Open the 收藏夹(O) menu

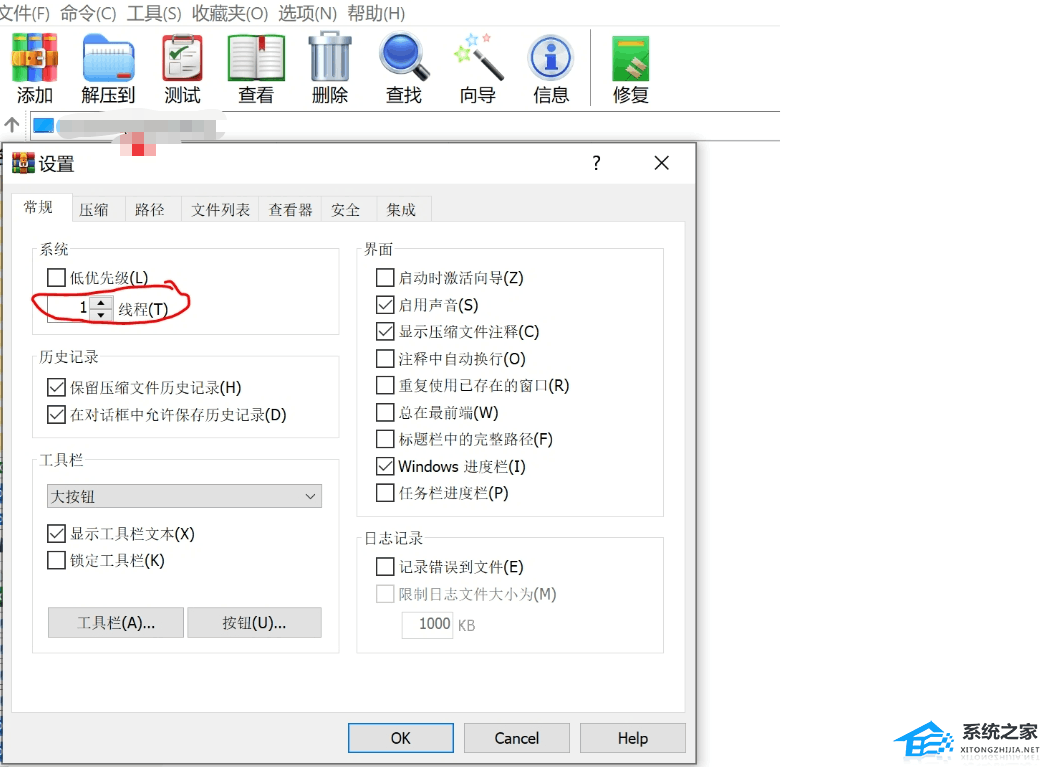point(230,13)
